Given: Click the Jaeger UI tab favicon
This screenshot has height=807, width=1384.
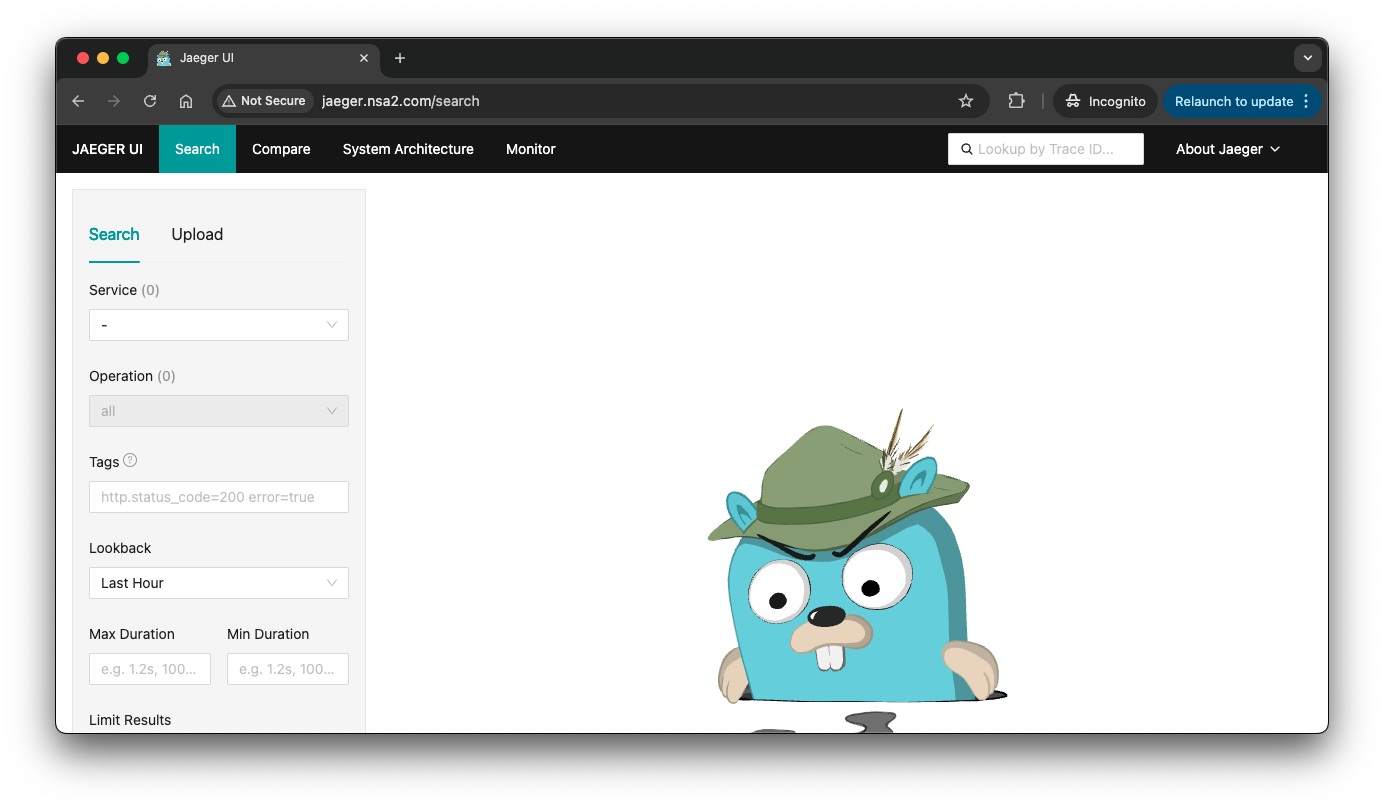Looking at the screenshot, I should (164, 58).
